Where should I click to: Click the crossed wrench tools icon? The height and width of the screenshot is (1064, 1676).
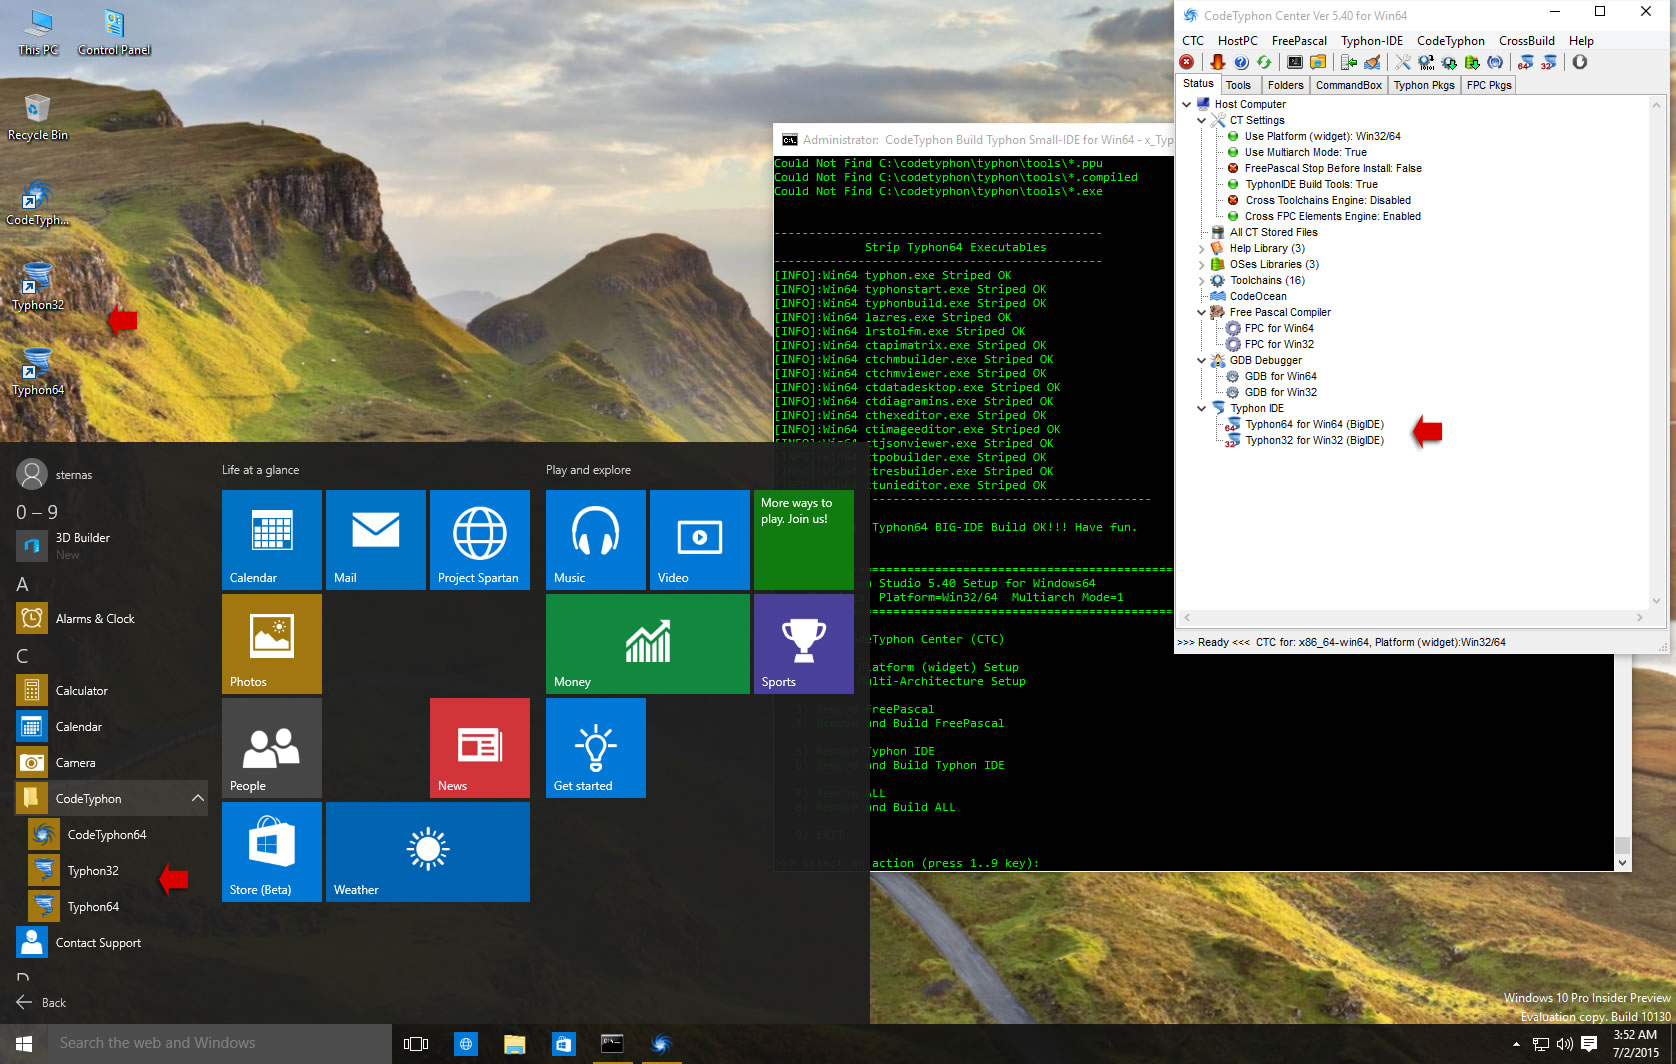(x=1403, y=62)
